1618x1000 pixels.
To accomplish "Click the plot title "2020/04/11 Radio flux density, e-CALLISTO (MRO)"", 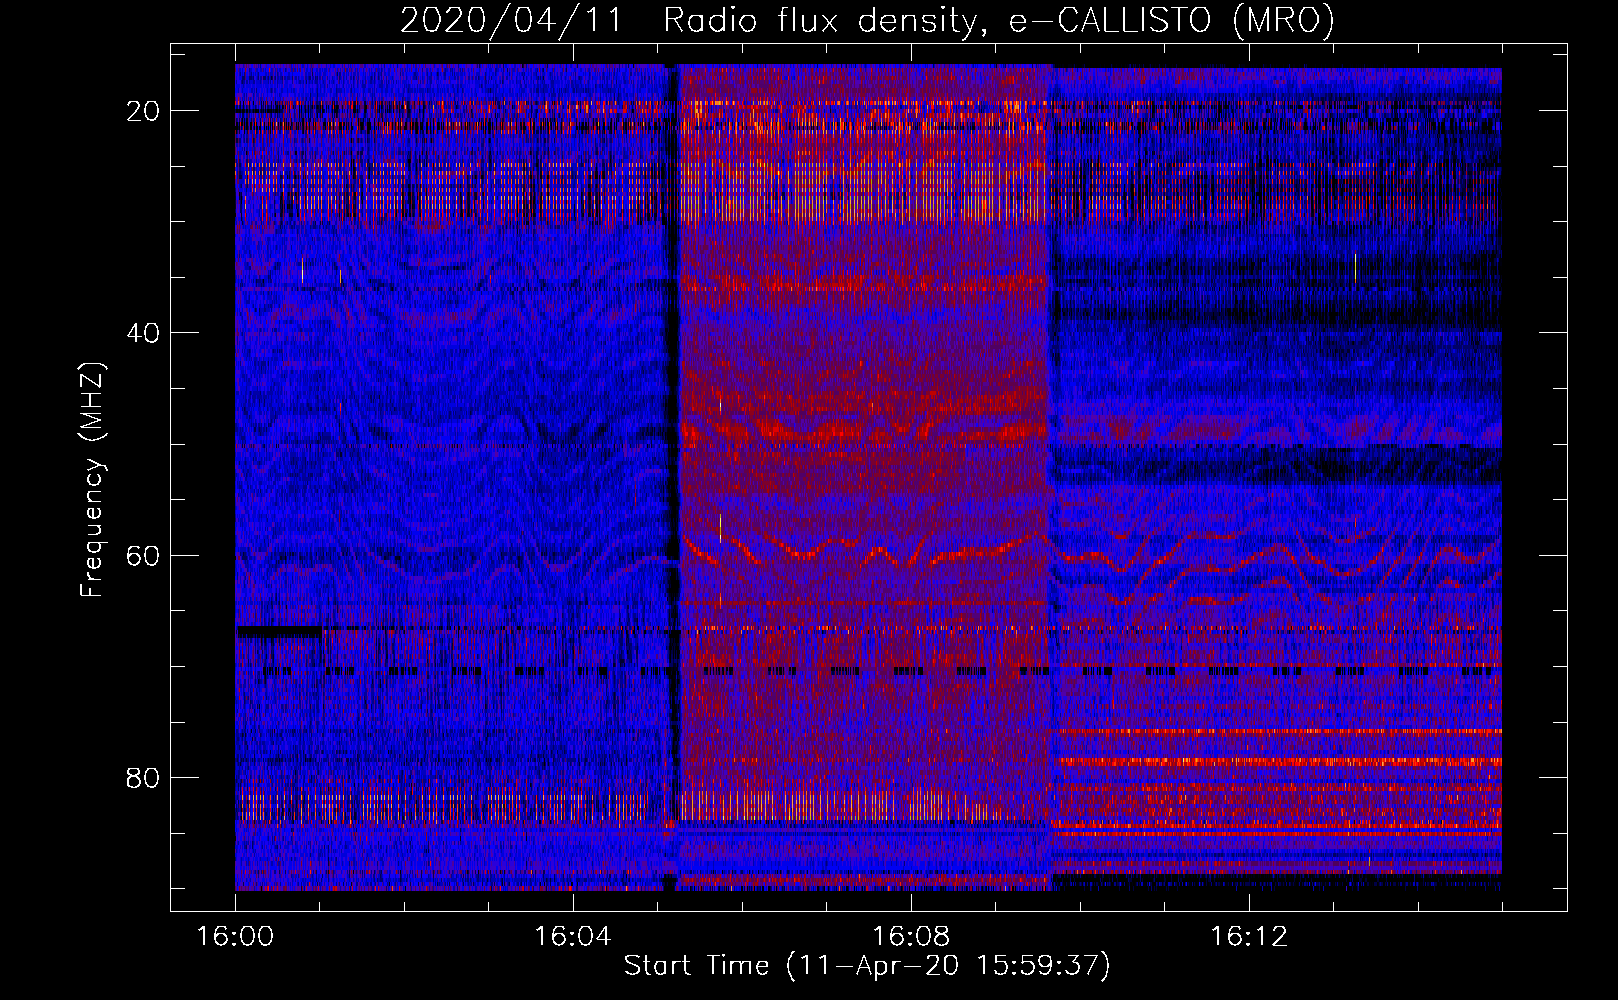I will point(867,20).
